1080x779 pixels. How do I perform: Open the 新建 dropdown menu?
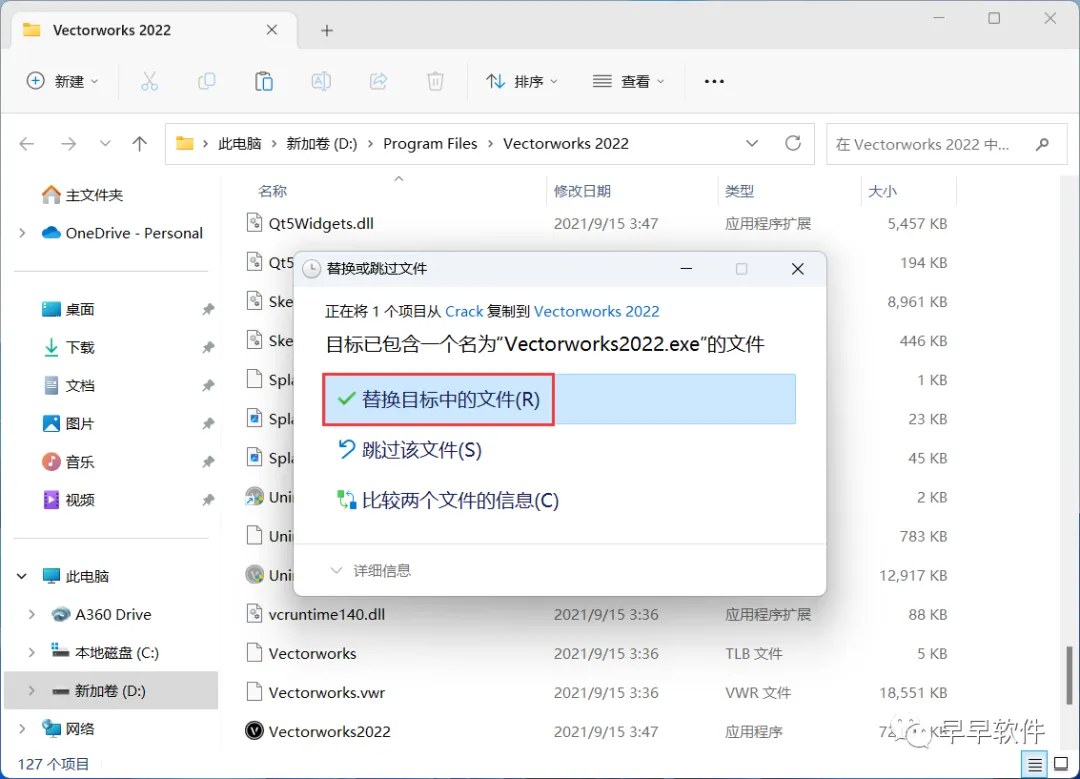63,81
